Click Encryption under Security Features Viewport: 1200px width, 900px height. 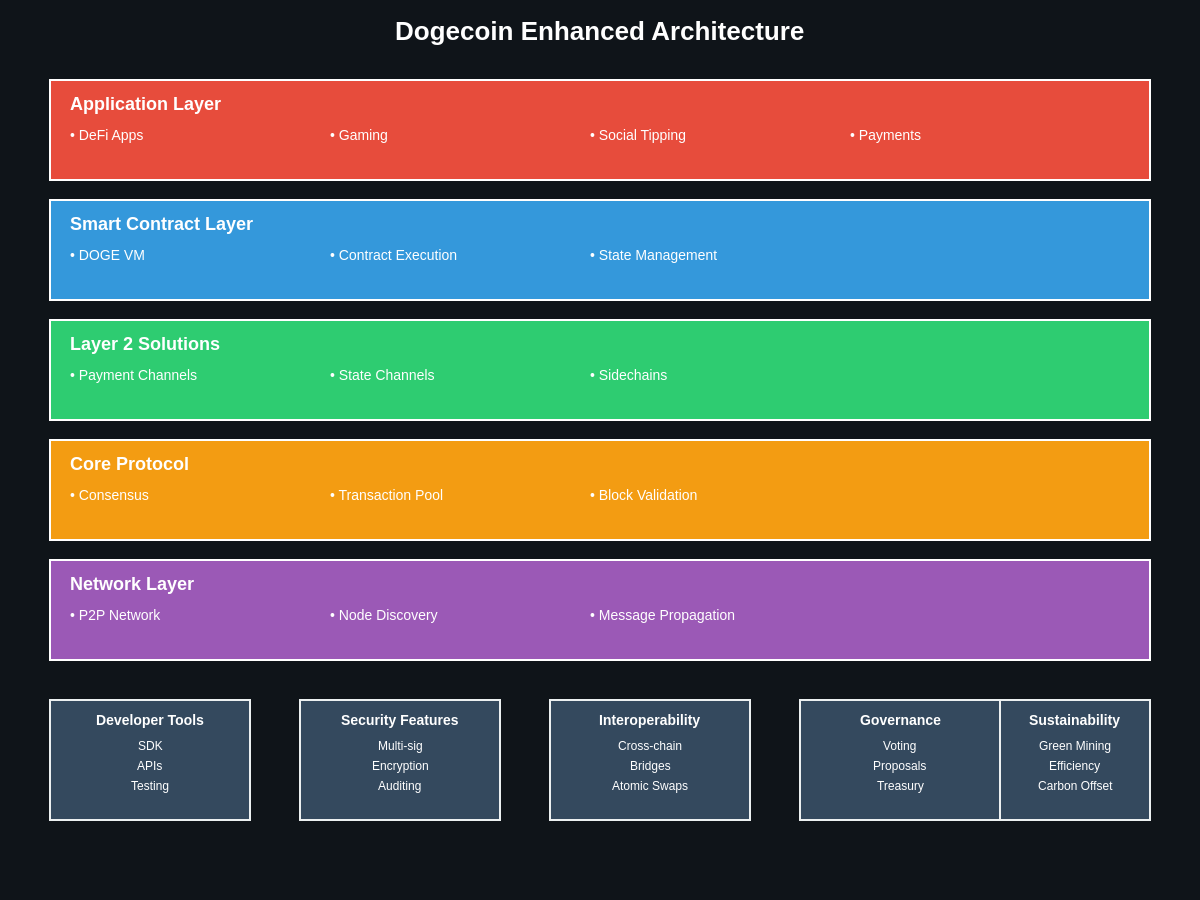(x=400, y=766)
